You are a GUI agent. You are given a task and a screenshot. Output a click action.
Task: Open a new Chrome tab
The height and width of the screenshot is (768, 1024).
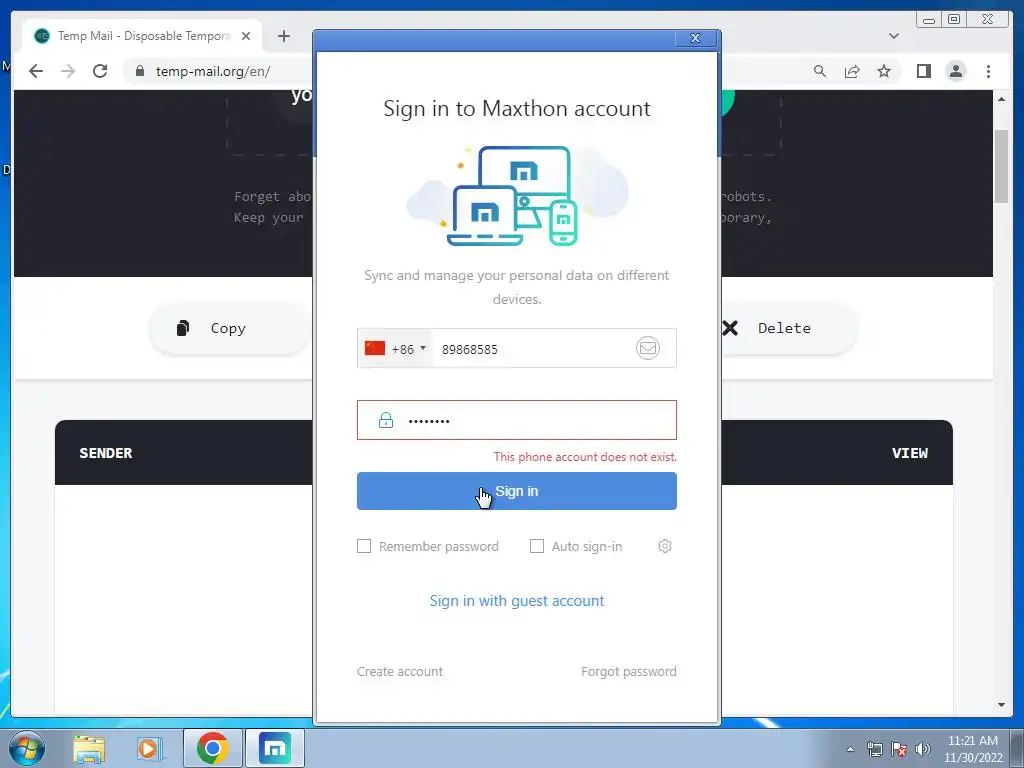coord(283,36)
